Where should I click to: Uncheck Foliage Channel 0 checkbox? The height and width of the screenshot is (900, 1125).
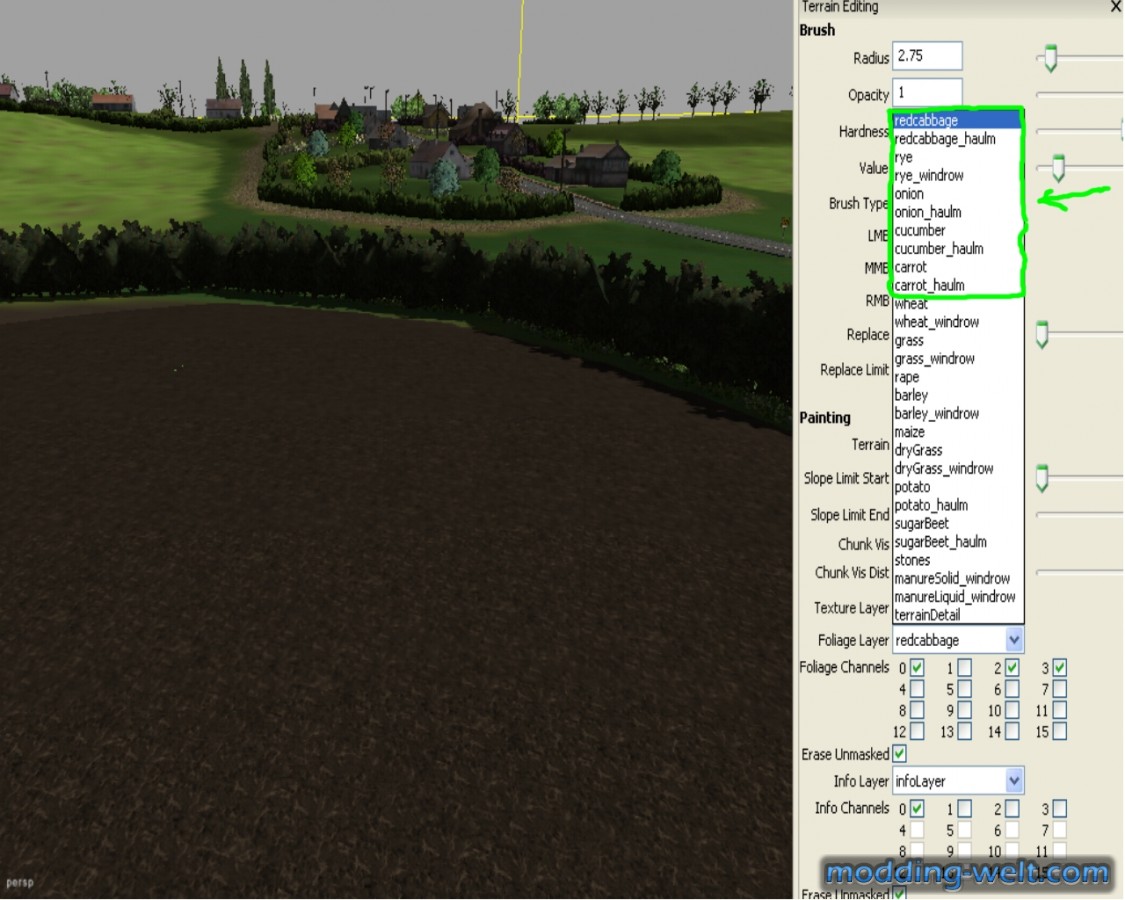[x=917, y=667]
